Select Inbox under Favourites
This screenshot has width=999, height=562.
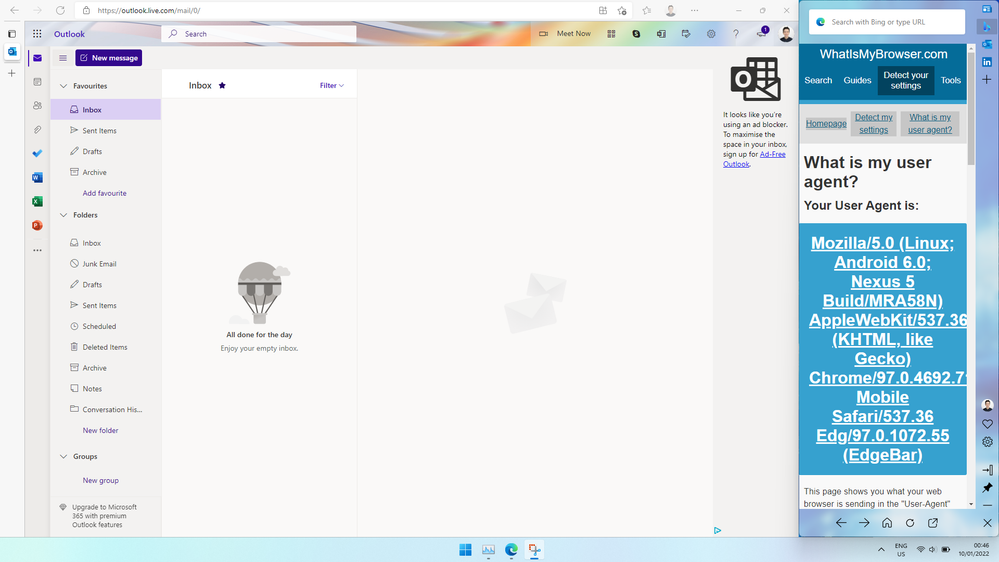click(106, 110)
